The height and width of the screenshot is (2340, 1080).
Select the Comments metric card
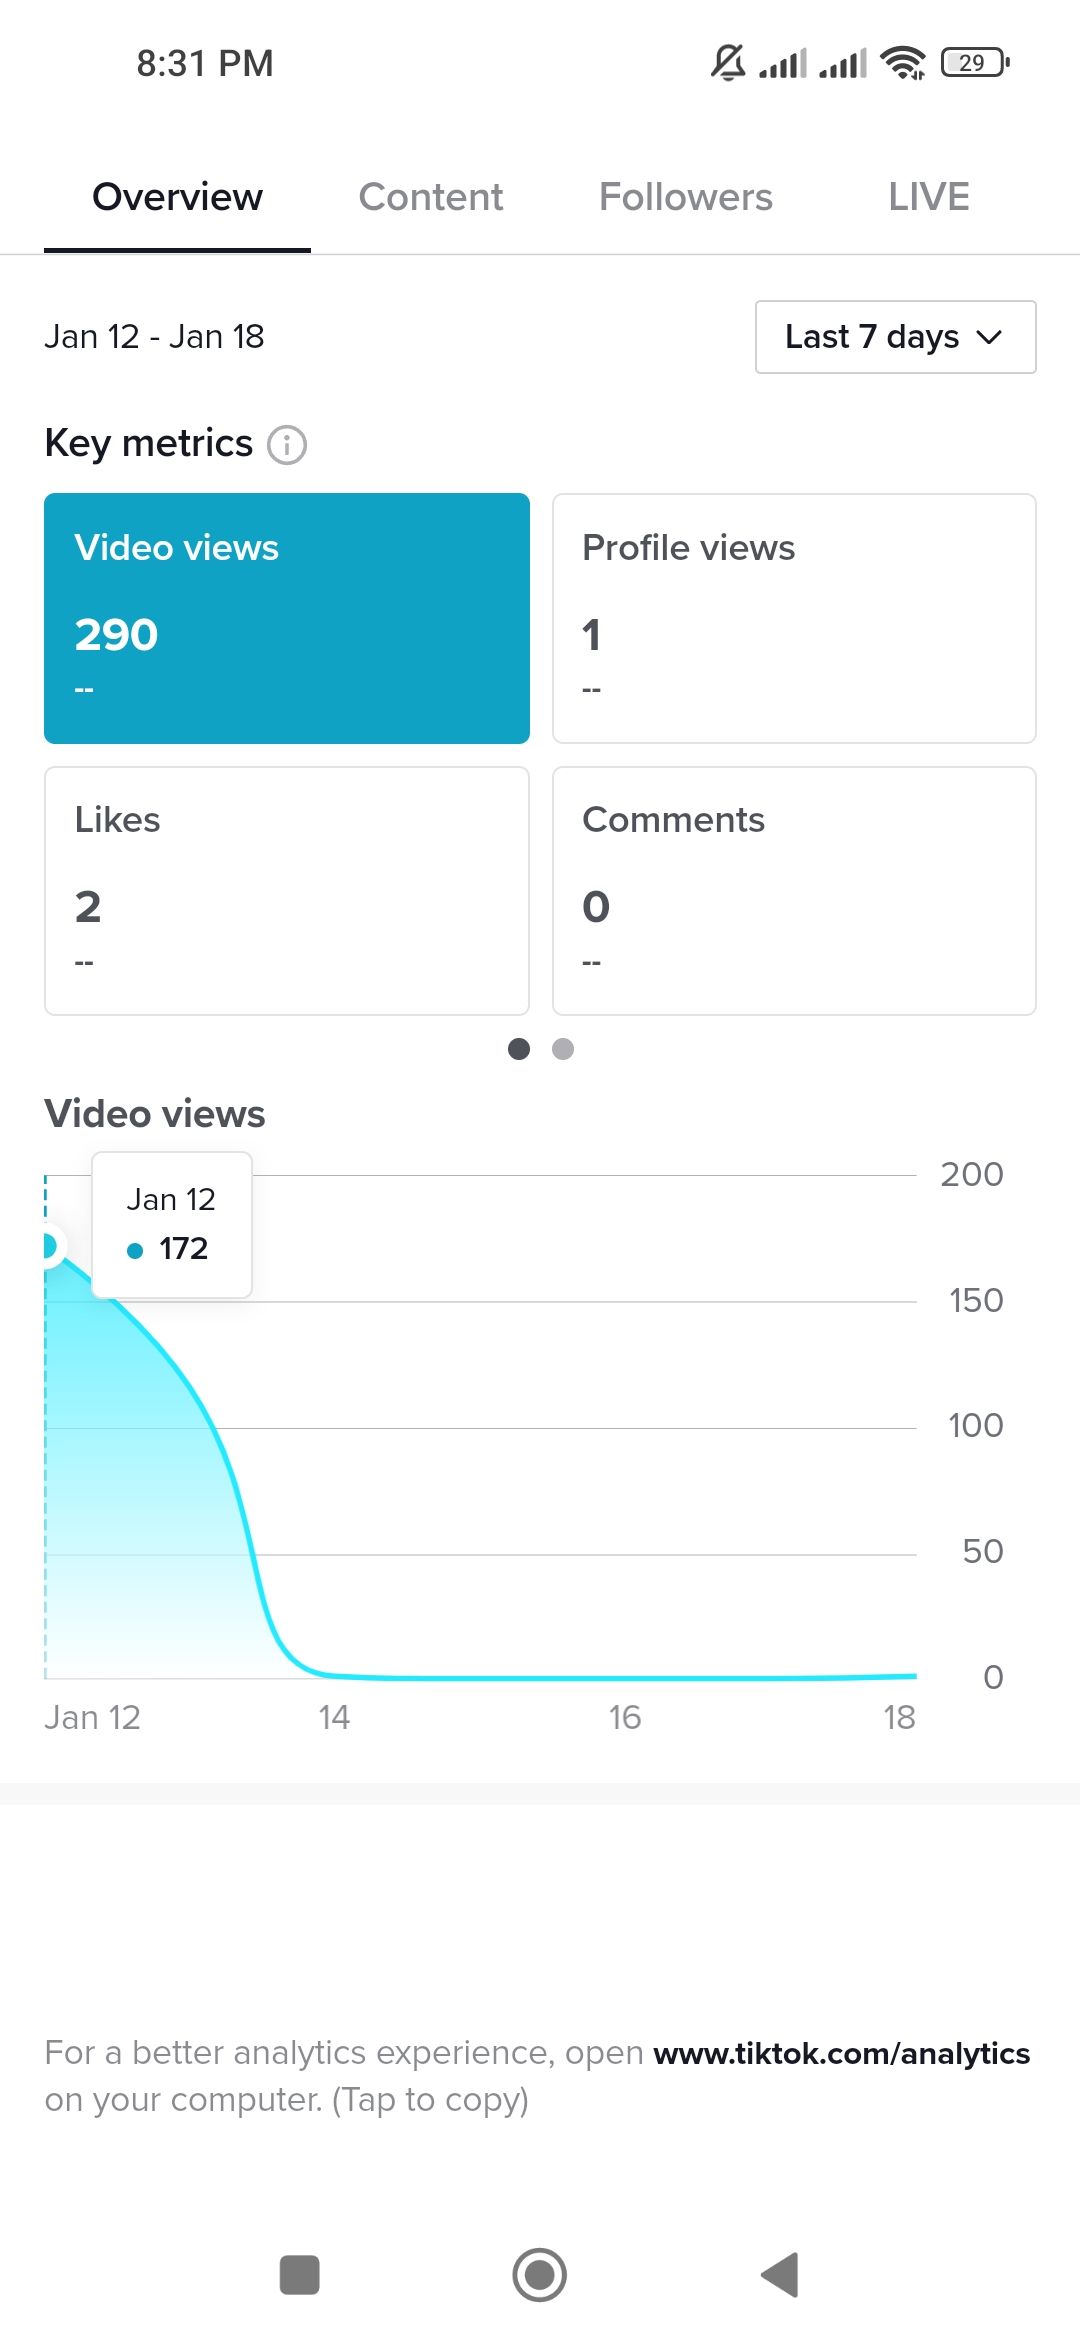(793, 889)
